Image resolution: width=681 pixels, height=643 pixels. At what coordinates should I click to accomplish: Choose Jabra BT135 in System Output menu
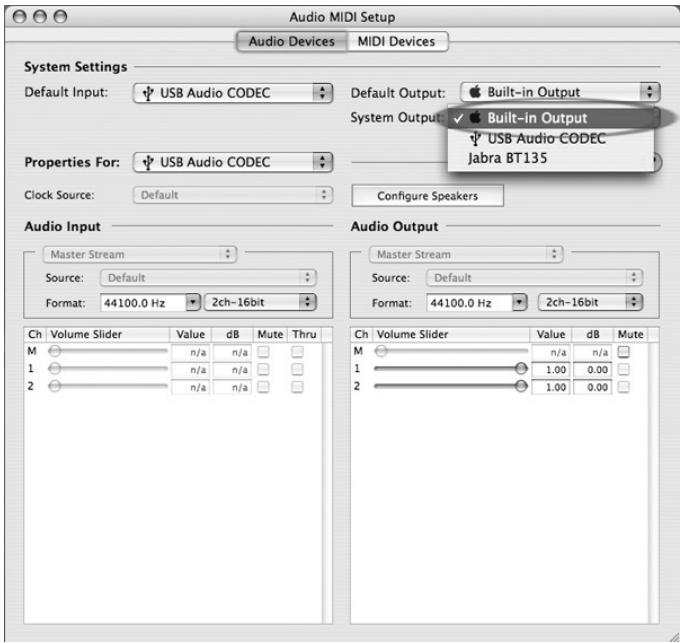pyautogui.click(x=551, y=158)
